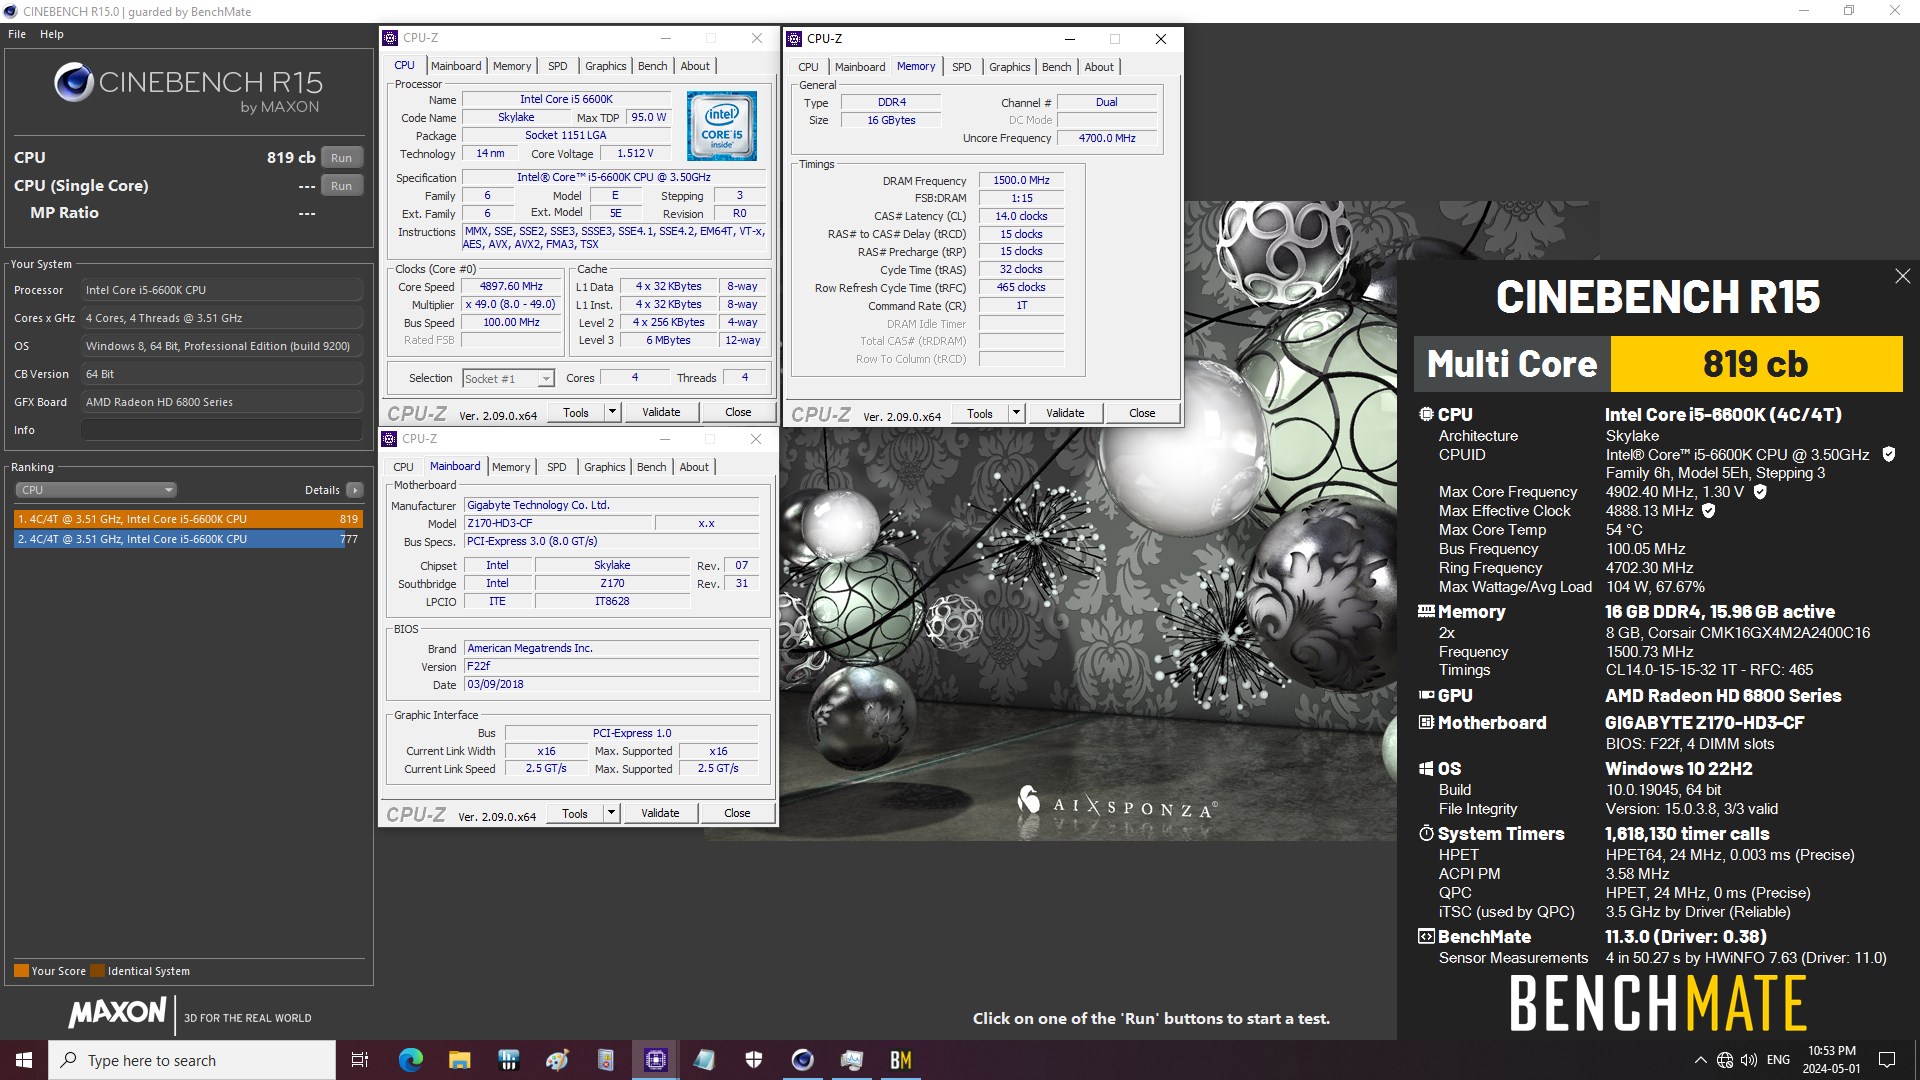Expand Tools dropdown arrow in Mainboard CPU-Z window
The height and width of the screenshot is (1080, 1920).
(x=611, y=814)
